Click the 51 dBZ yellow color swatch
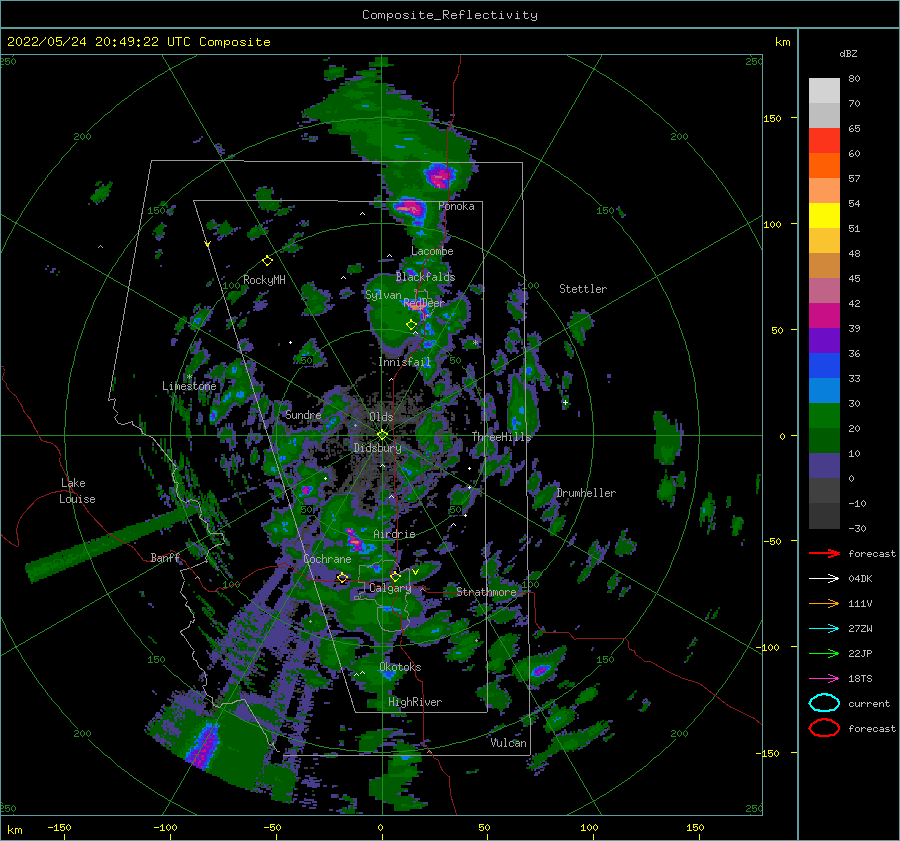 pyautogui.click(x=824, y=215)
